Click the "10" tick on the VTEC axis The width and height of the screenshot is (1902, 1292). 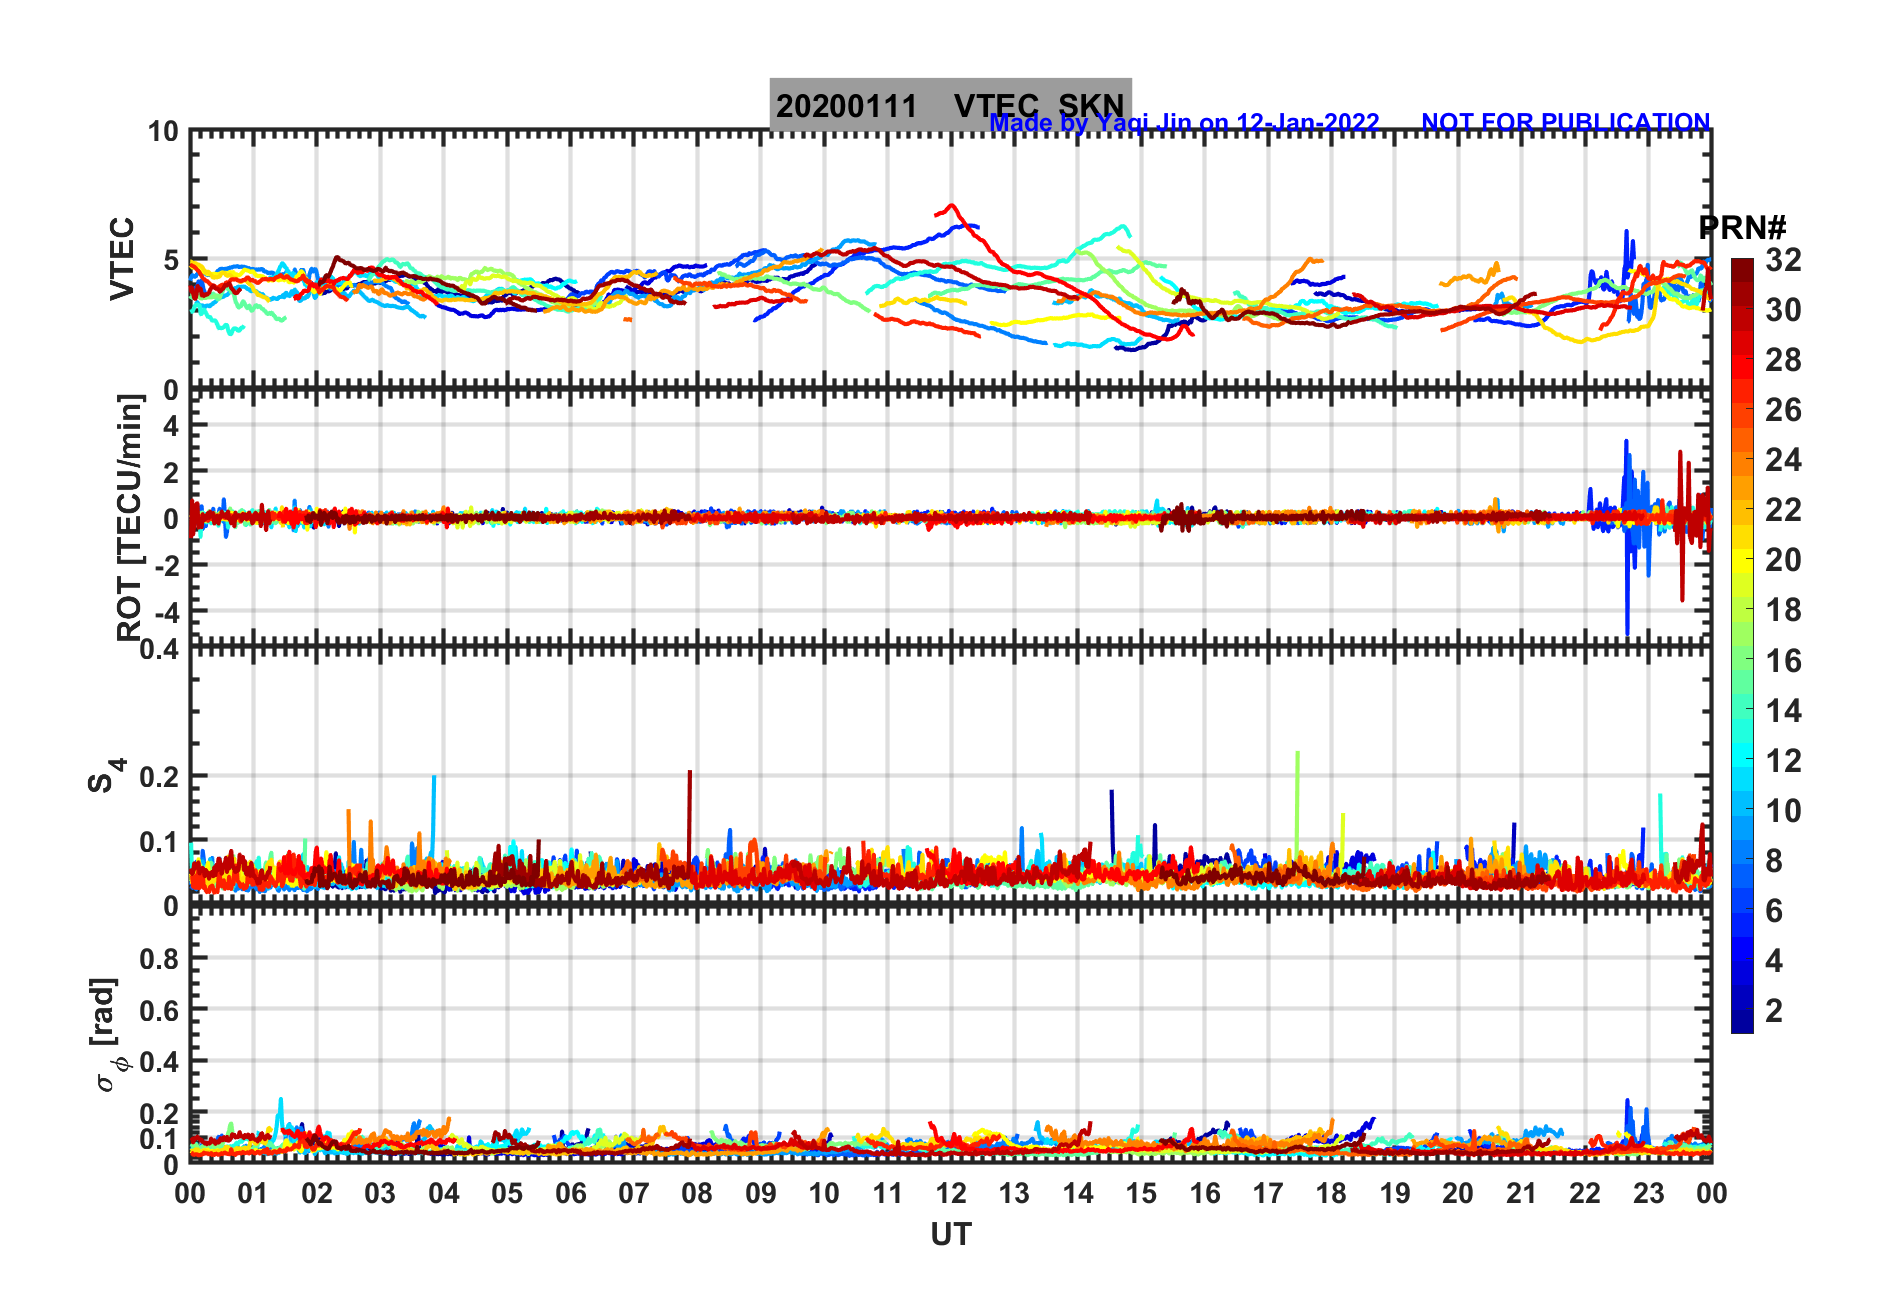pyautogui.click(x=163, y=131)
